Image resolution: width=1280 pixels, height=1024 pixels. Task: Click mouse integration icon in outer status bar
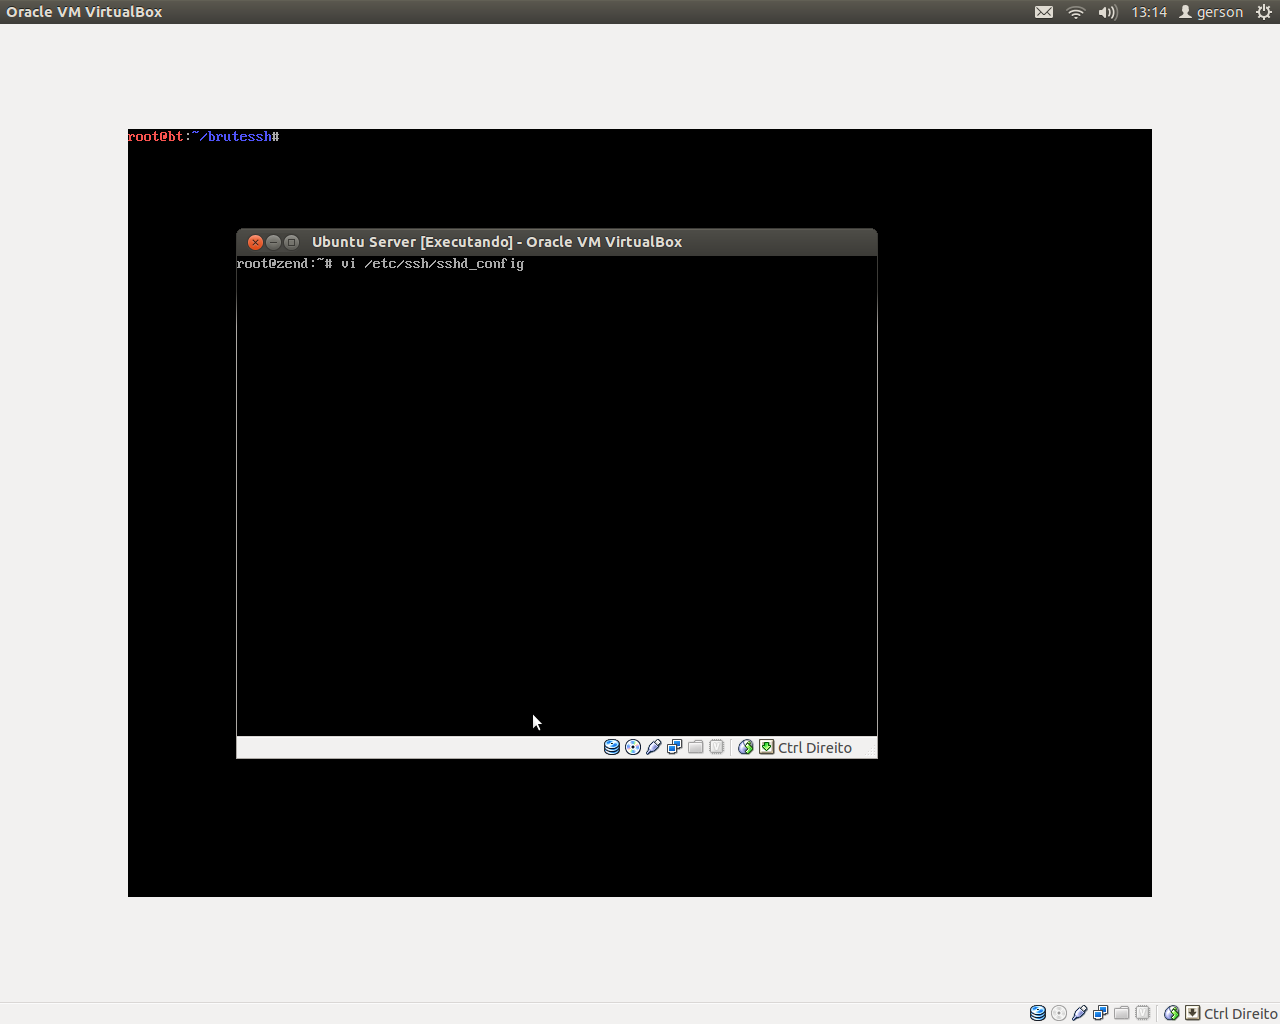(1172, 1013)
